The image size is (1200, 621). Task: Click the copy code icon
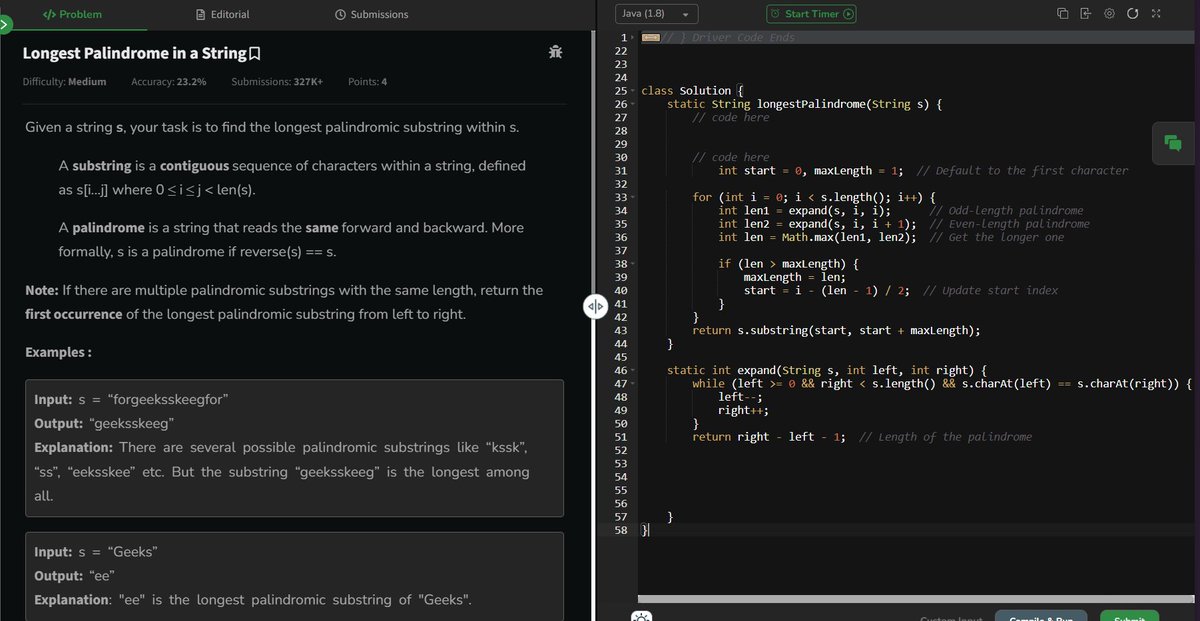click(1063, 14)
